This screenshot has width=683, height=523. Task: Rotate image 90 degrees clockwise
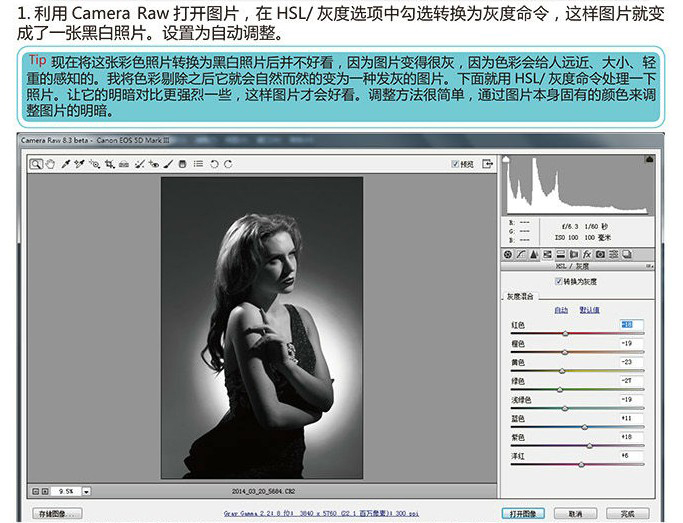pyautogui.click(x=228, y=164)
